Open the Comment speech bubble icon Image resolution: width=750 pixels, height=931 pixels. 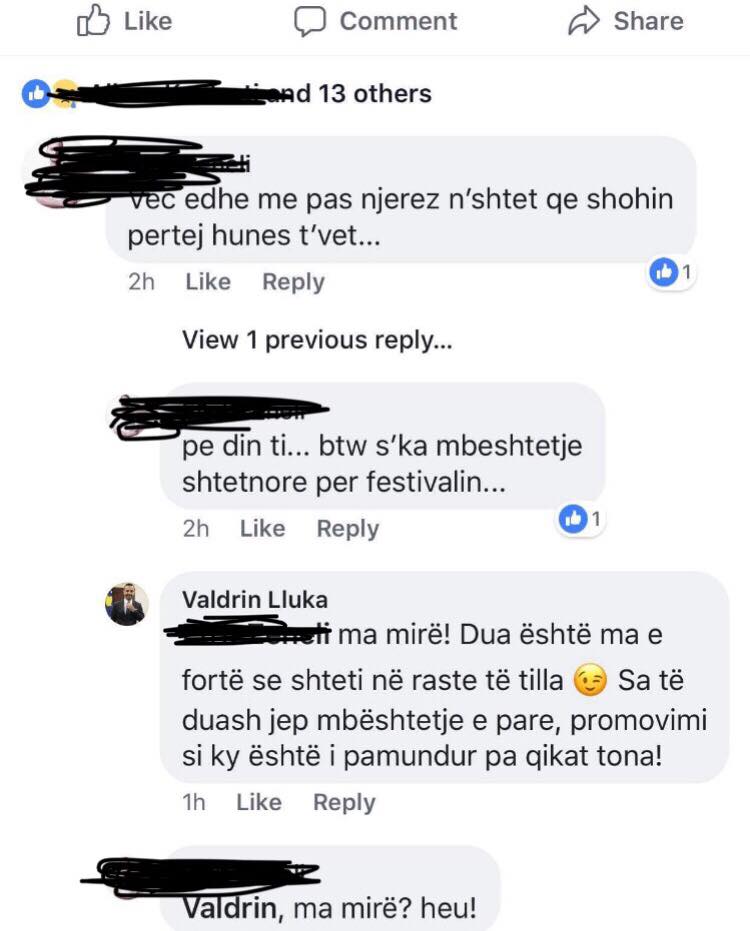click(x=310, y=21)
